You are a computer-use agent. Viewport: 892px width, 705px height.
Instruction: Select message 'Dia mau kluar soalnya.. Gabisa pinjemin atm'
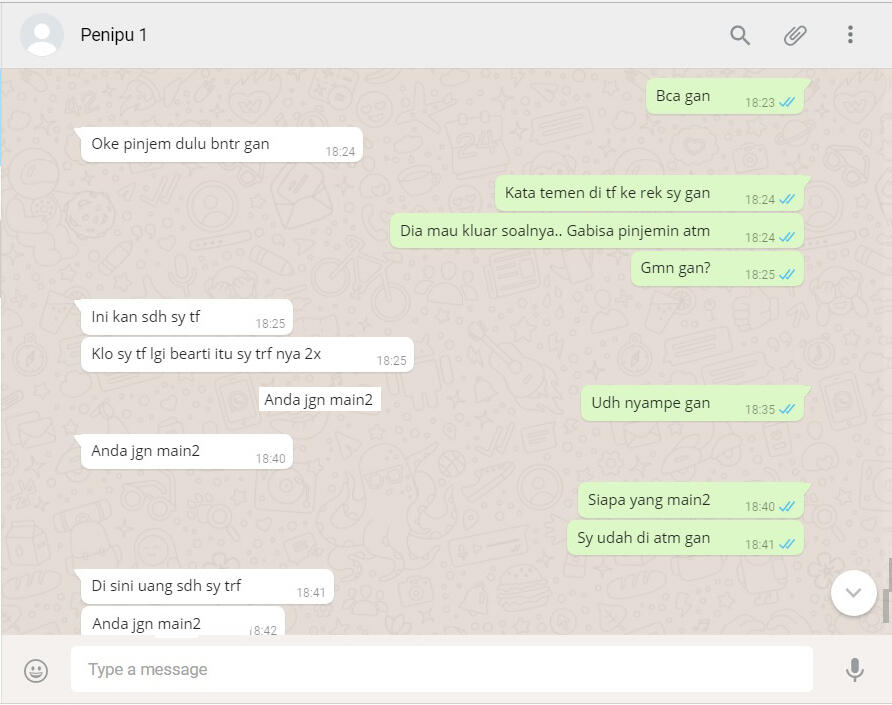click(x=597, y=231)
